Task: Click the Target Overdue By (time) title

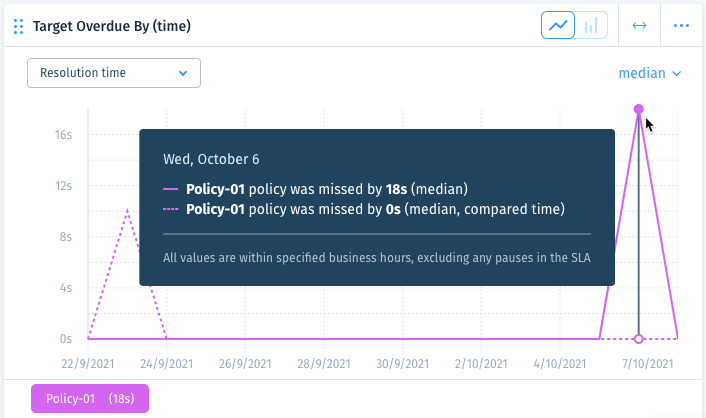Action: tap(112, 26)
